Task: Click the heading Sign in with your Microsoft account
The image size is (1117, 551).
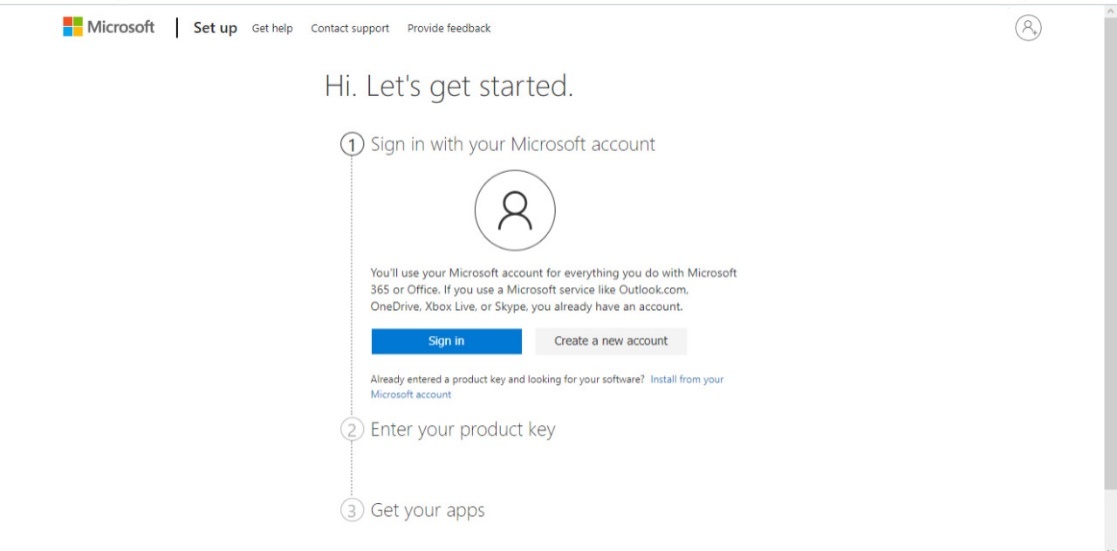Action: tap(513, 144)
